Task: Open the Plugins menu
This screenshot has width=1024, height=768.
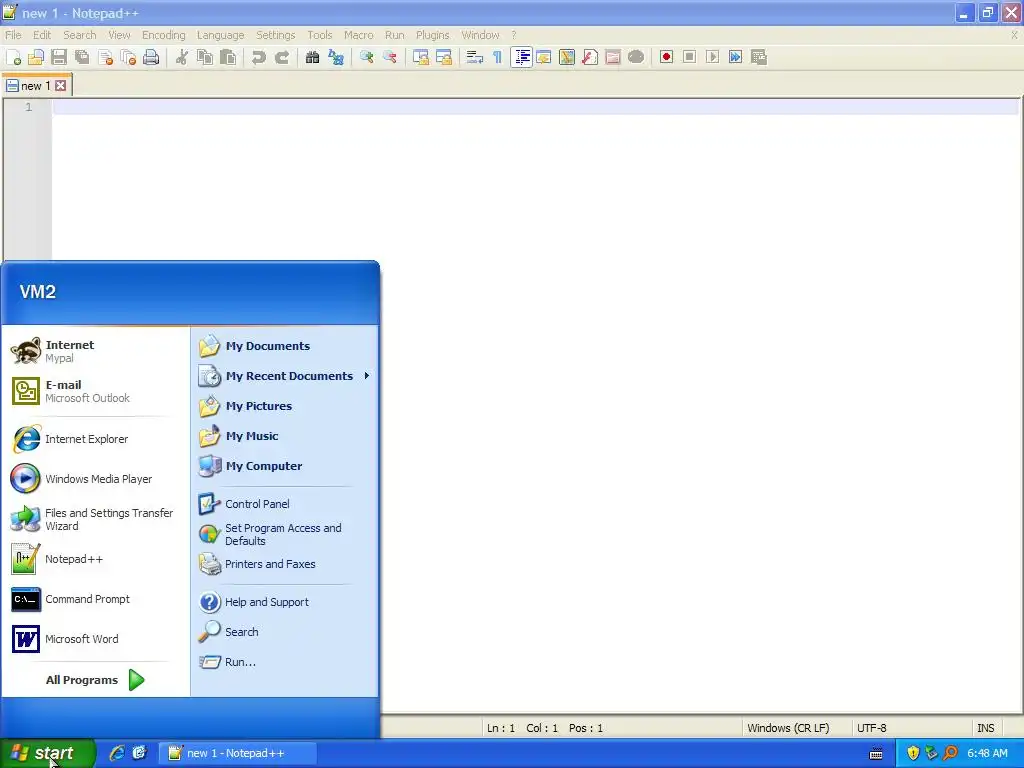Action: point(432,35)
